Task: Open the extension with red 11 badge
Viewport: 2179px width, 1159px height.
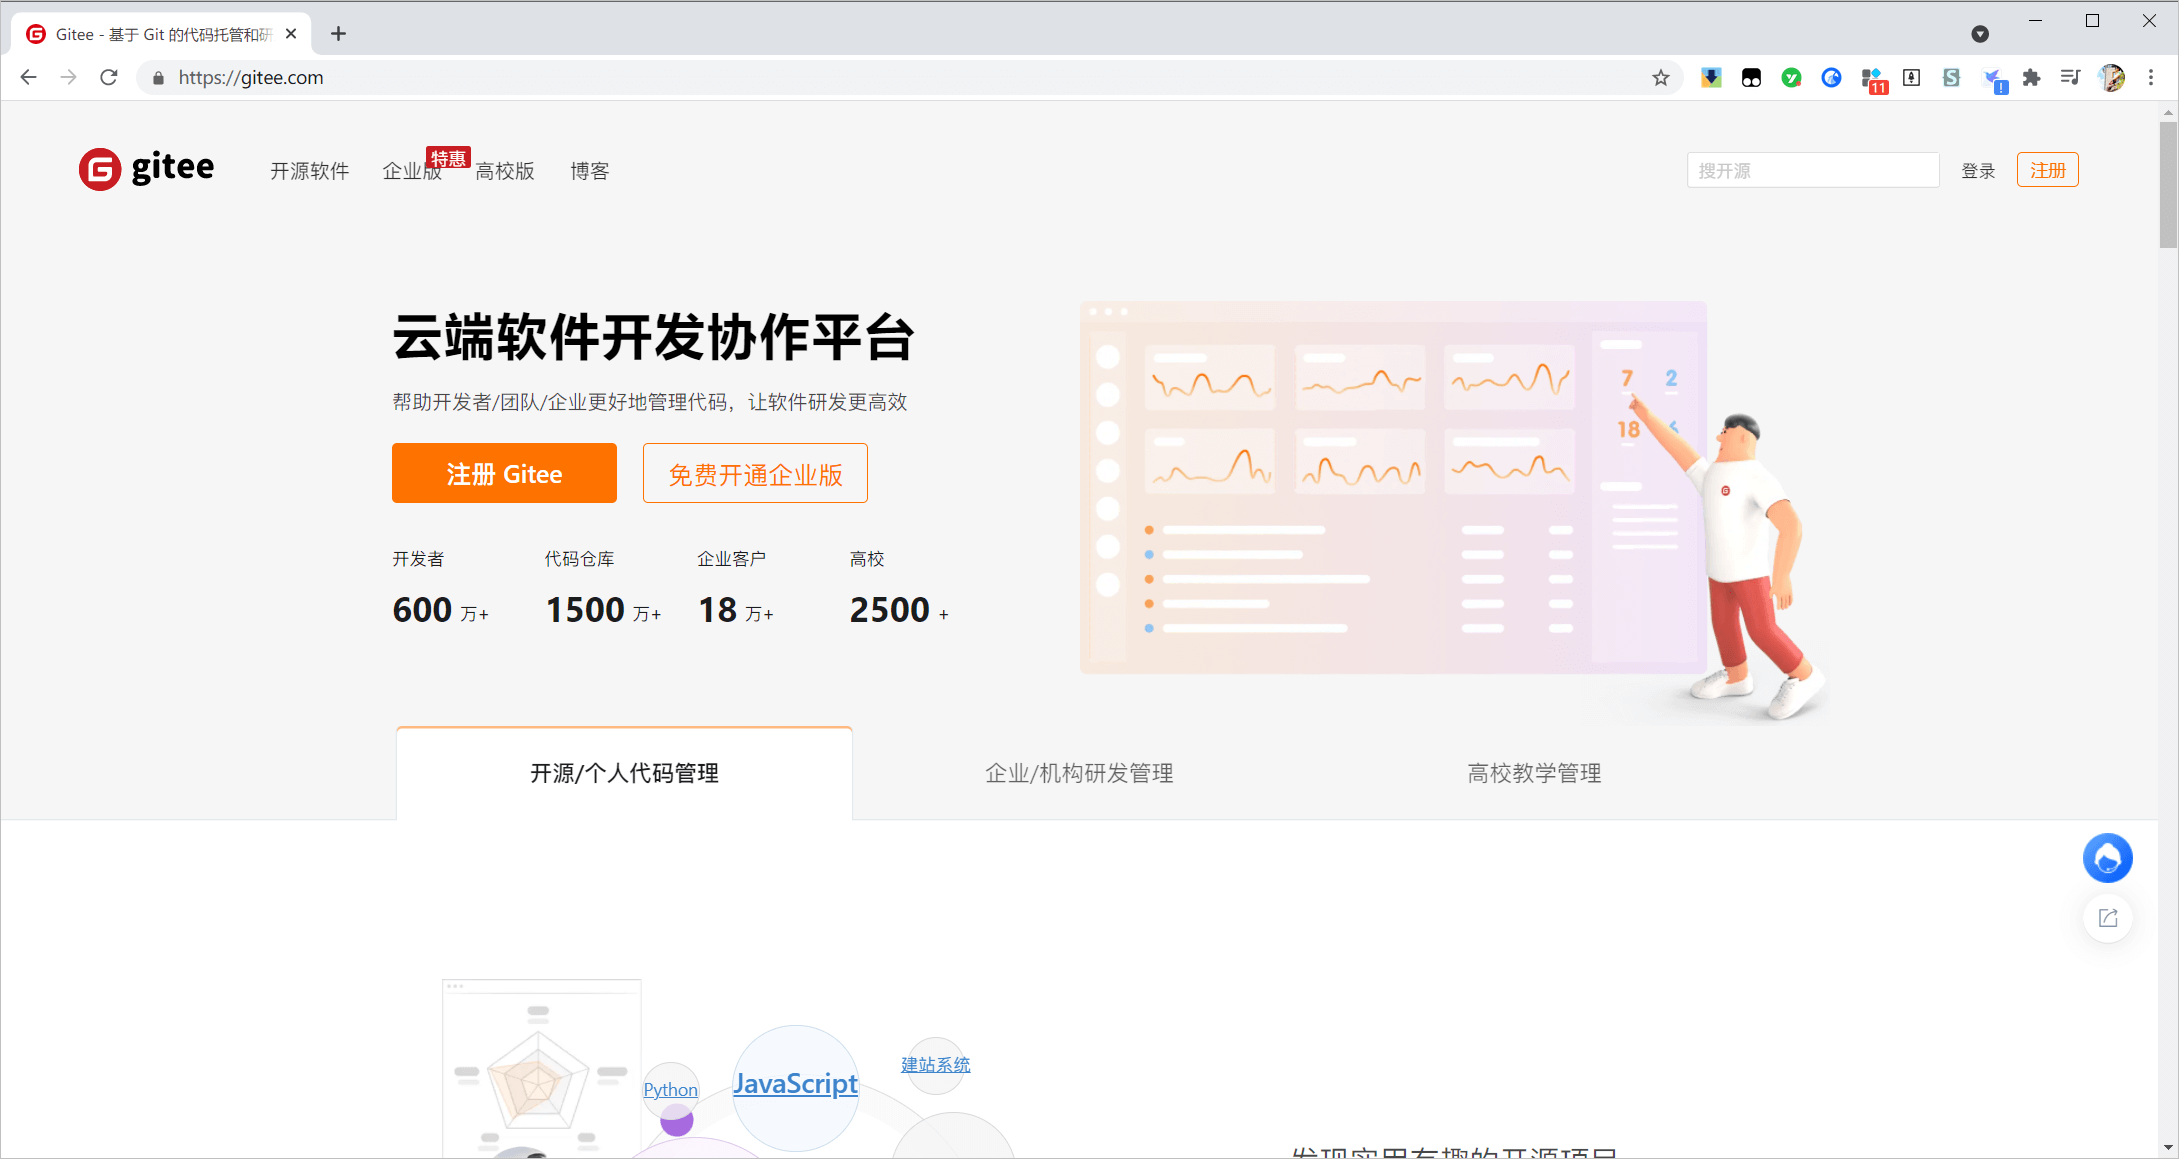Action: tap(1873, 80)
